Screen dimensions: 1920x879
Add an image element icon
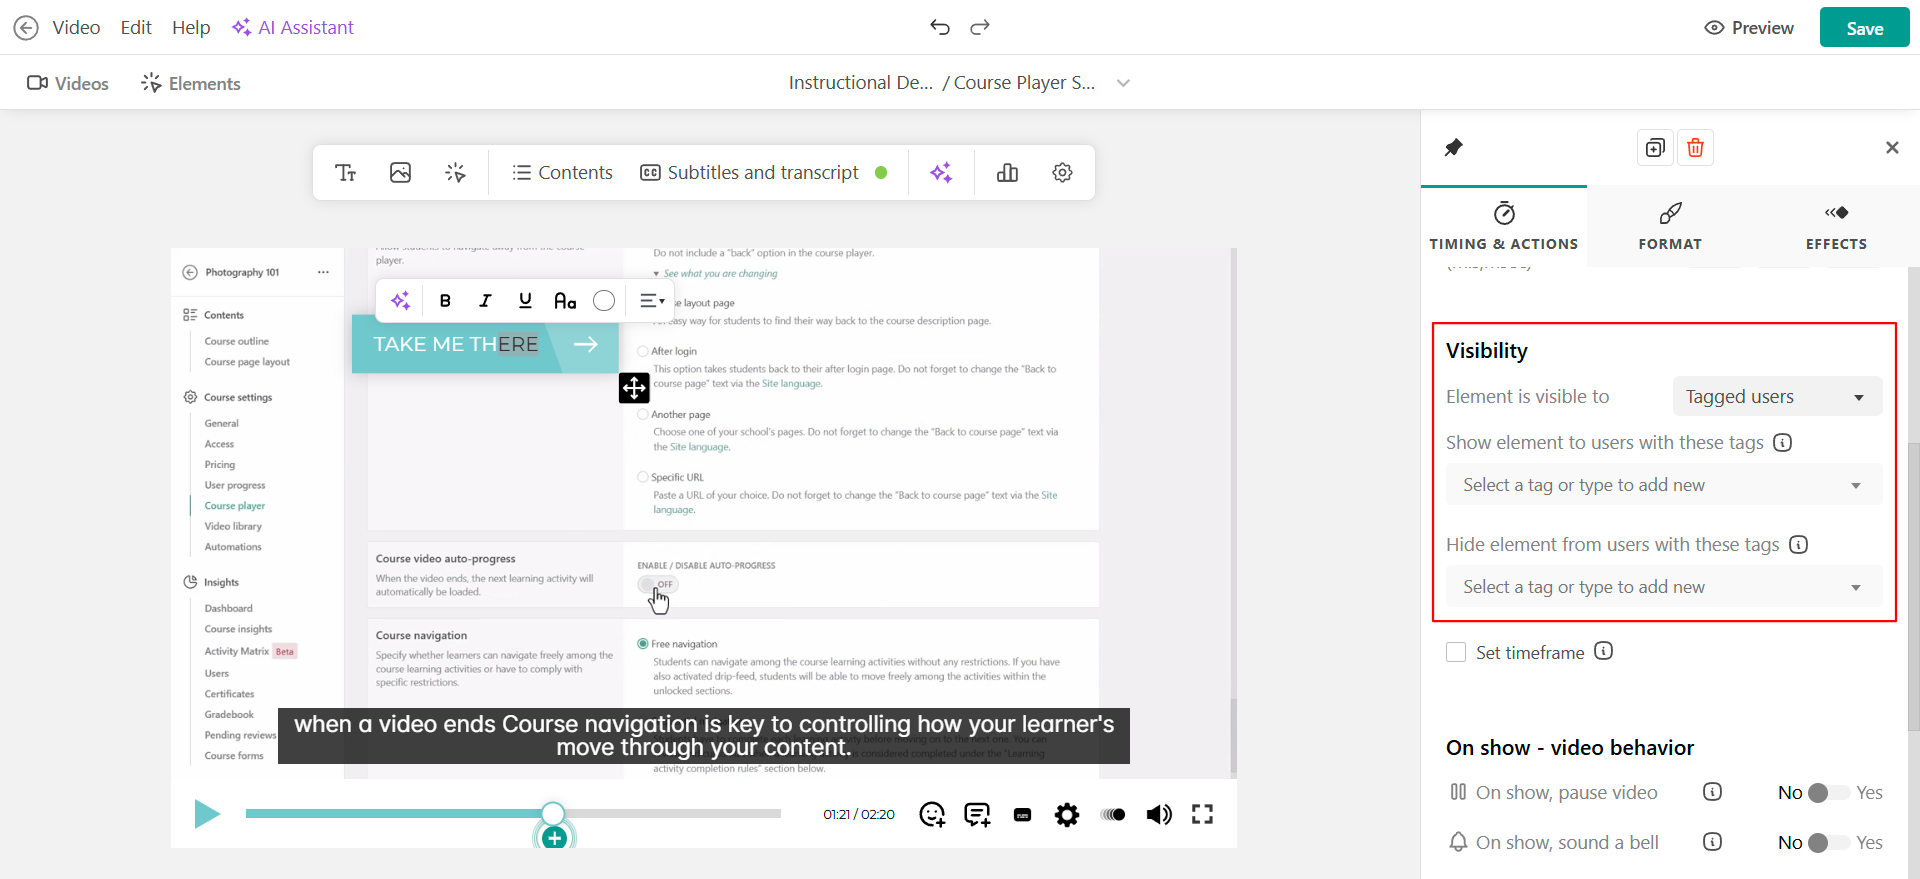click(400, 173)
